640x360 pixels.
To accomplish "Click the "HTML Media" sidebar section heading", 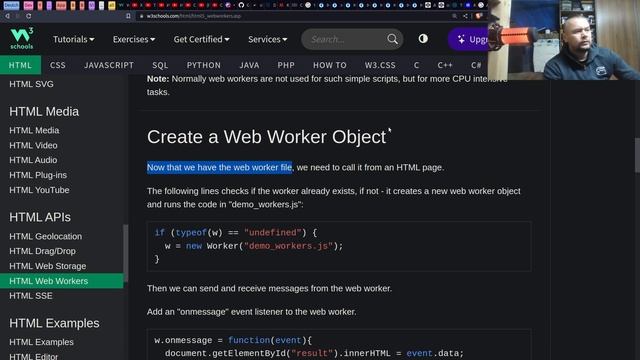I will (44, 111).
